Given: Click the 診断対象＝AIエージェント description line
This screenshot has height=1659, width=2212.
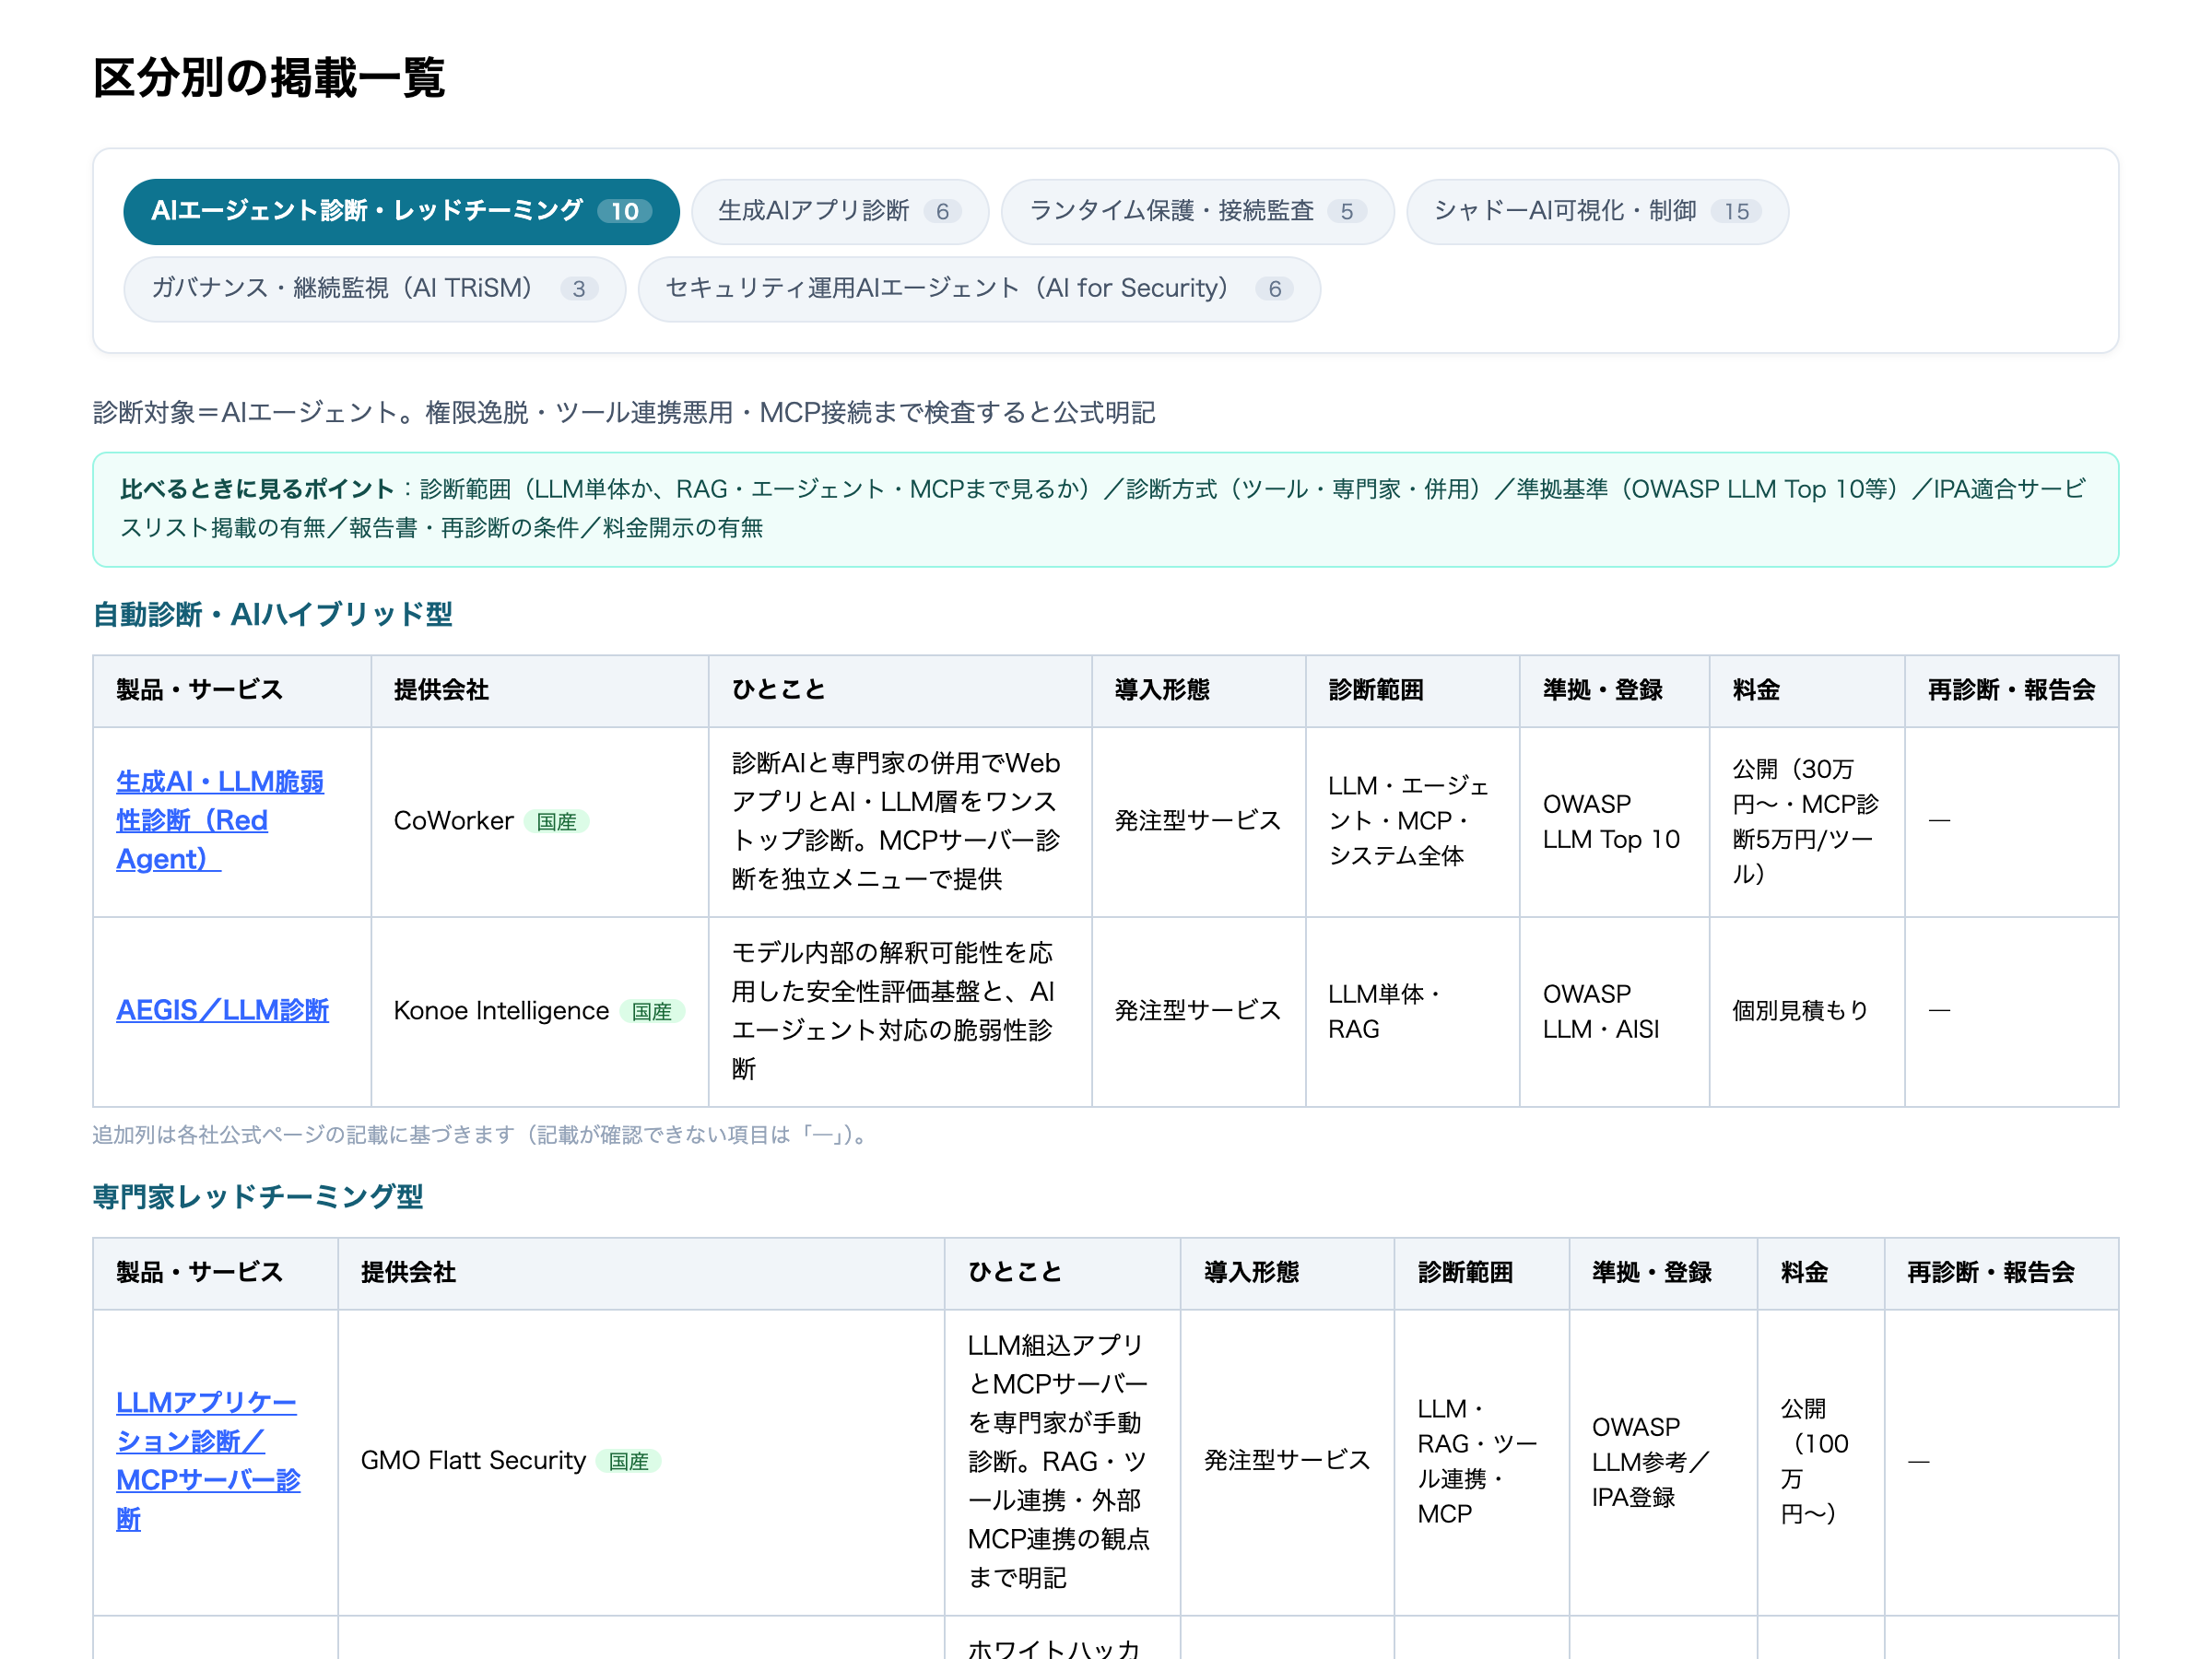Looking at the screenshot, I should (x=624, y=412).
